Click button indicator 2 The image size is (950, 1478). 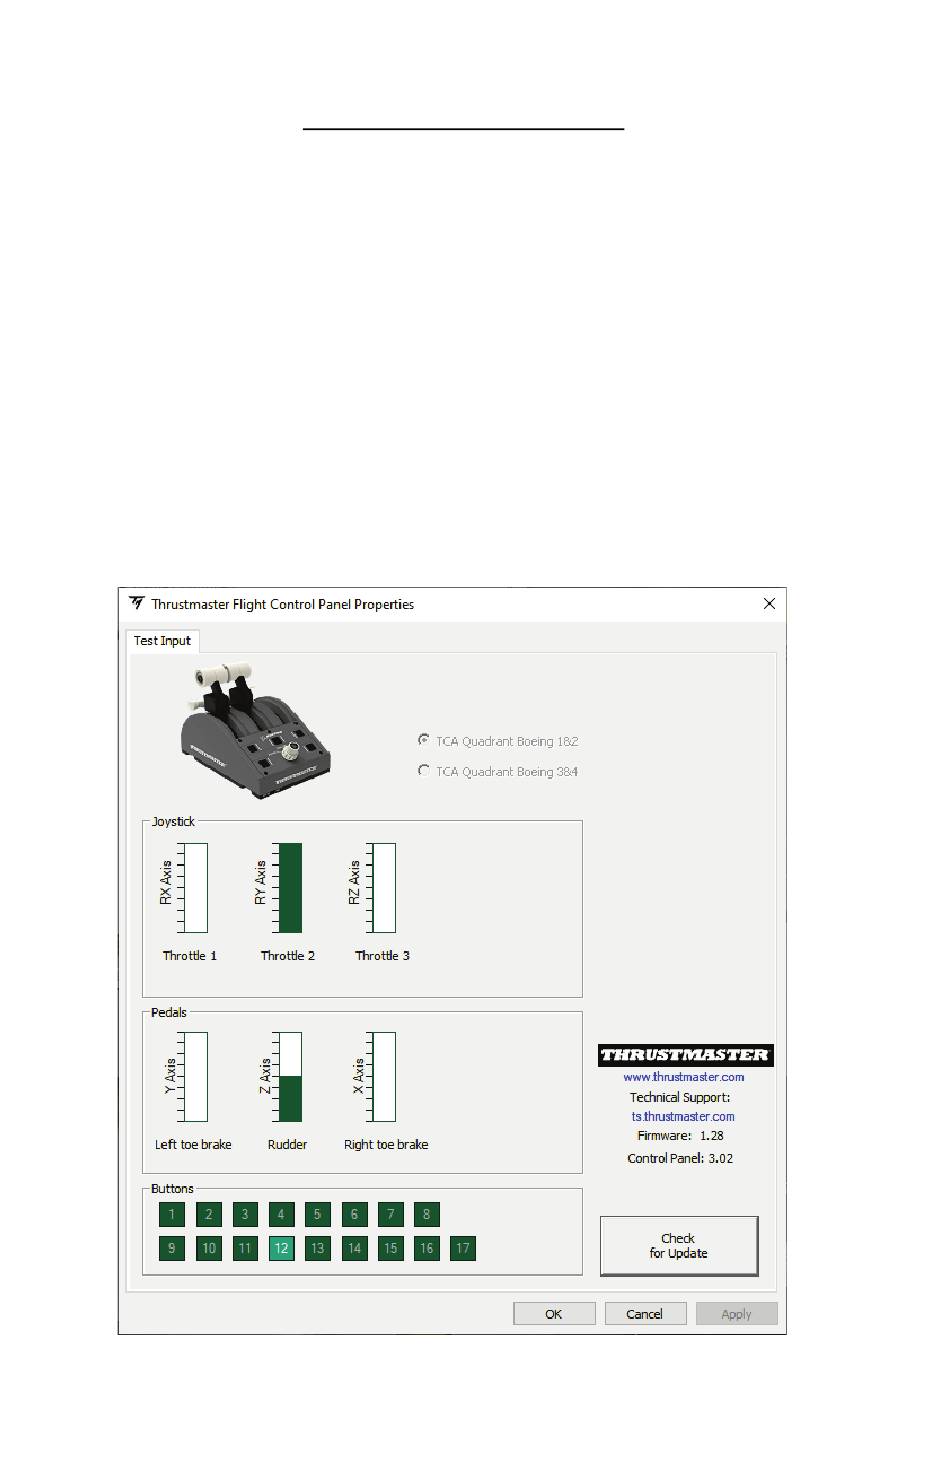(x=208, y=1214)
